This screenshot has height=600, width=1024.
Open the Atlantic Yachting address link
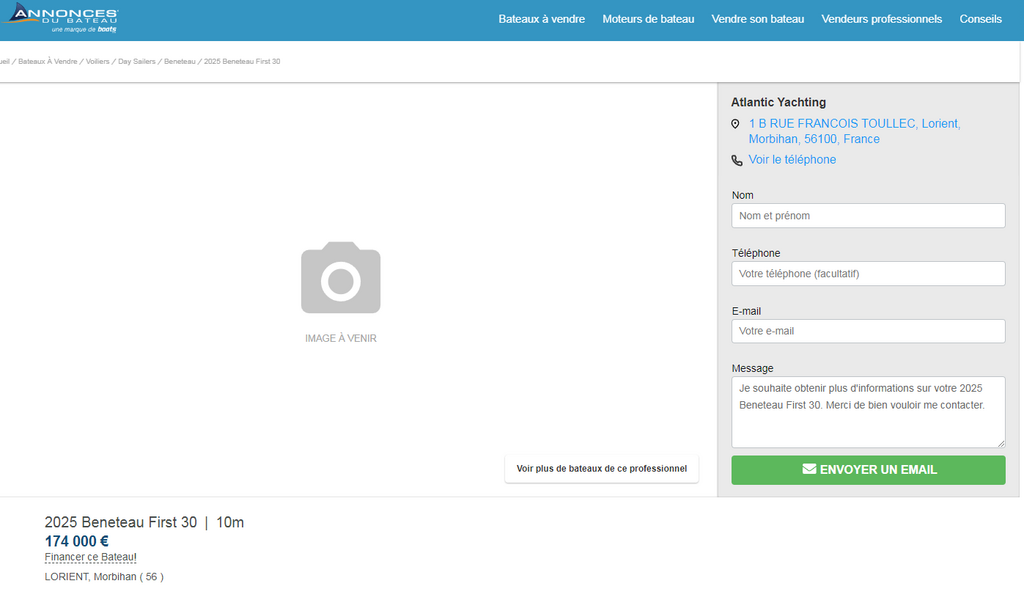(854, 131)
